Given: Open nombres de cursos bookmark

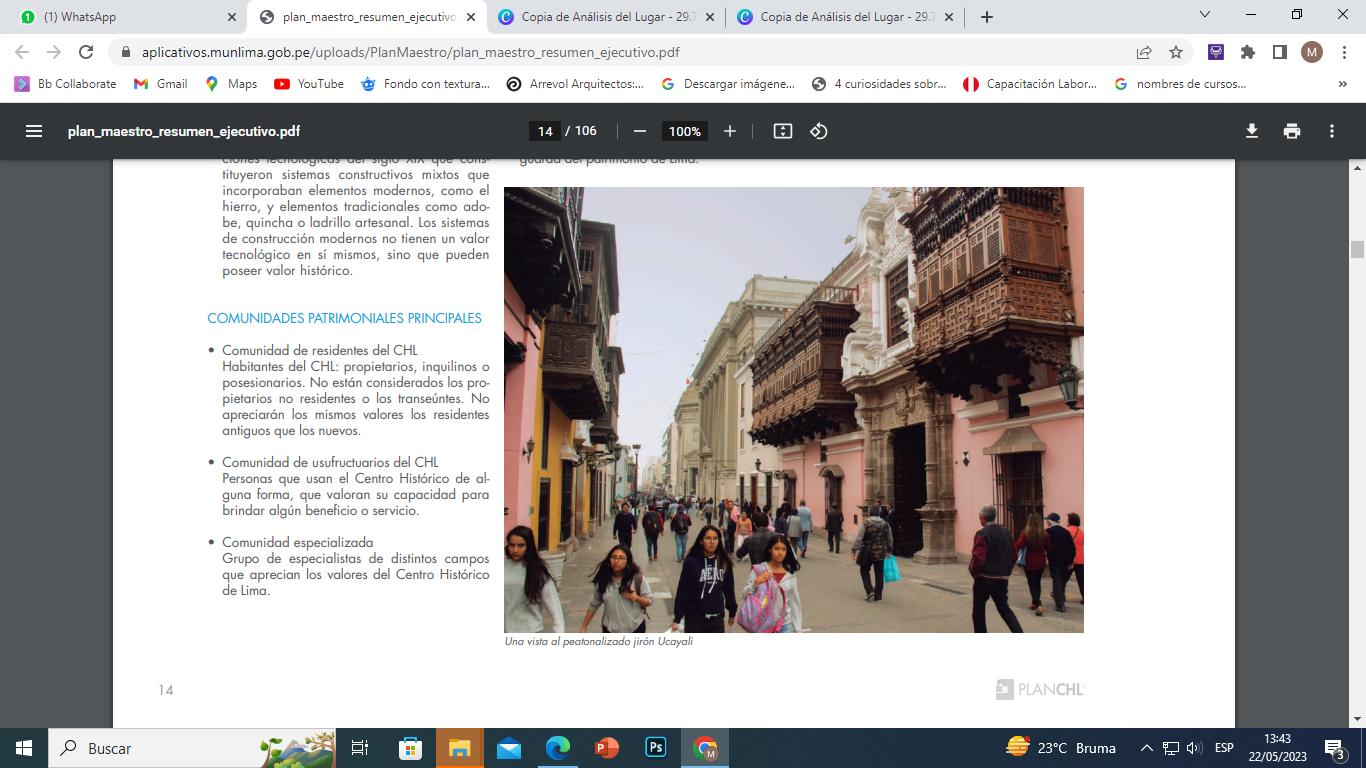Looking at the screenshot, I should coord(1180,84).
